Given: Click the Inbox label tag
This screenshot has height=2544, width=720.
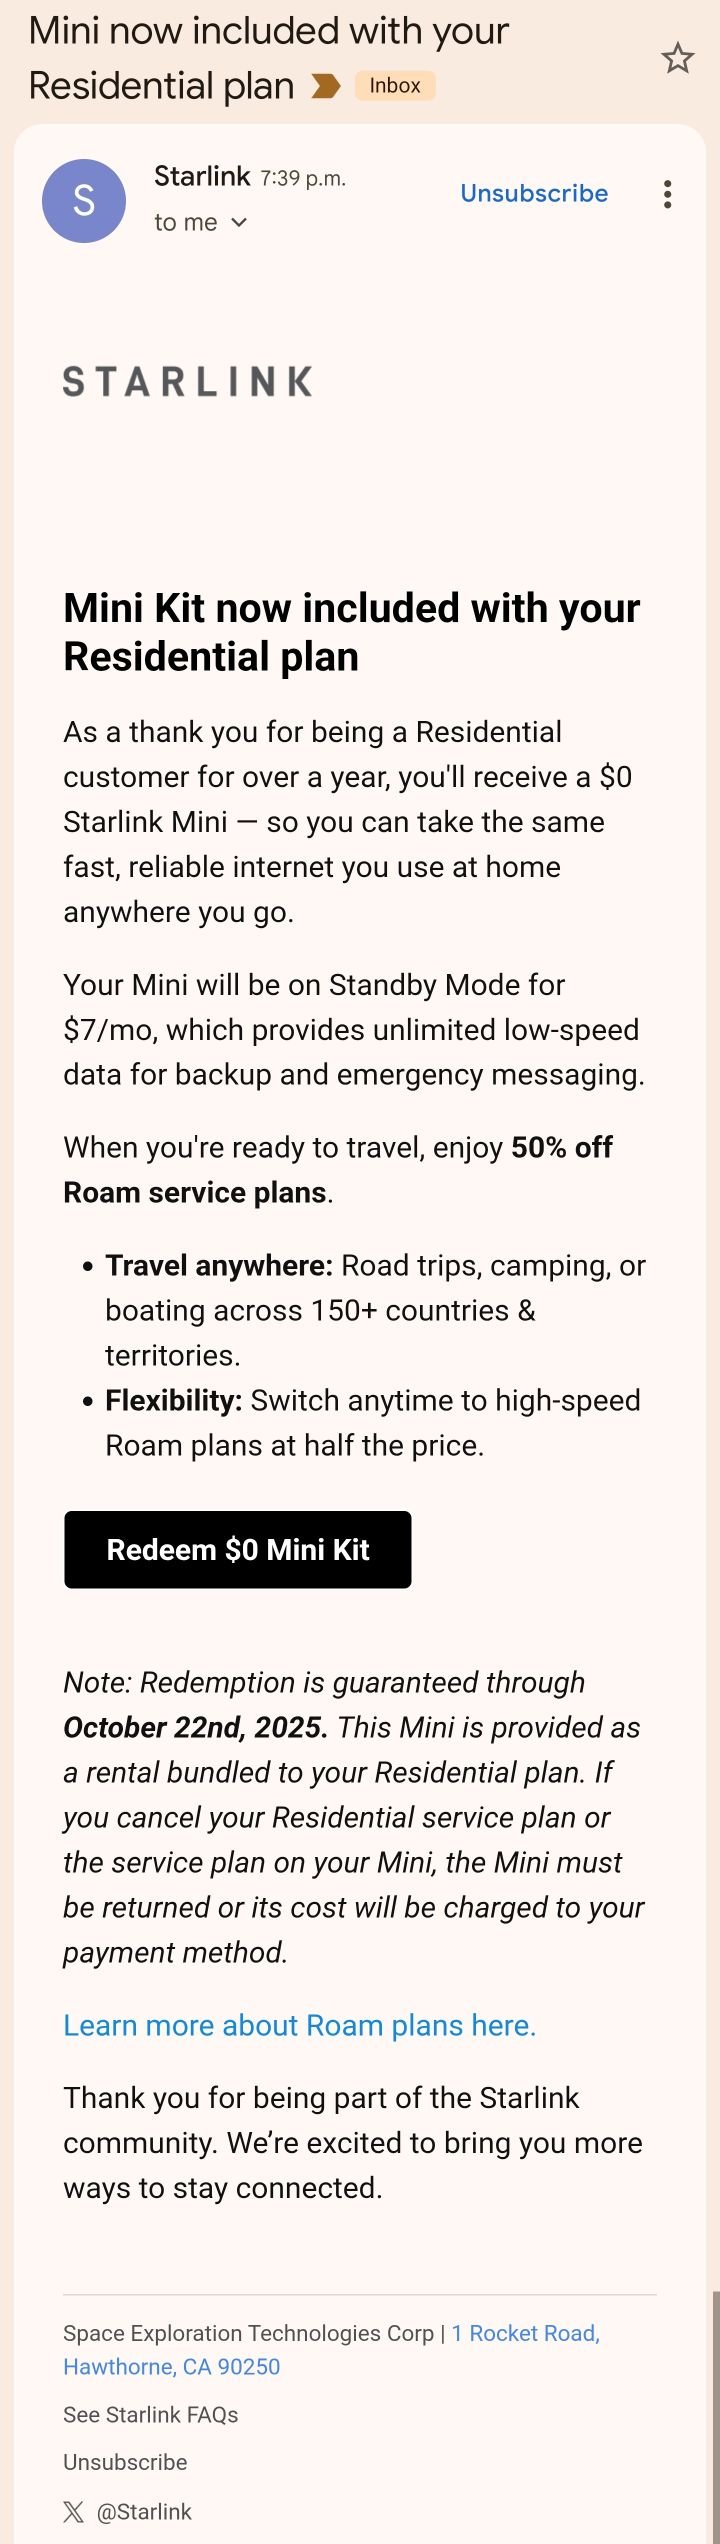Looking at the screenshot, I should click(x=395, y=86).
